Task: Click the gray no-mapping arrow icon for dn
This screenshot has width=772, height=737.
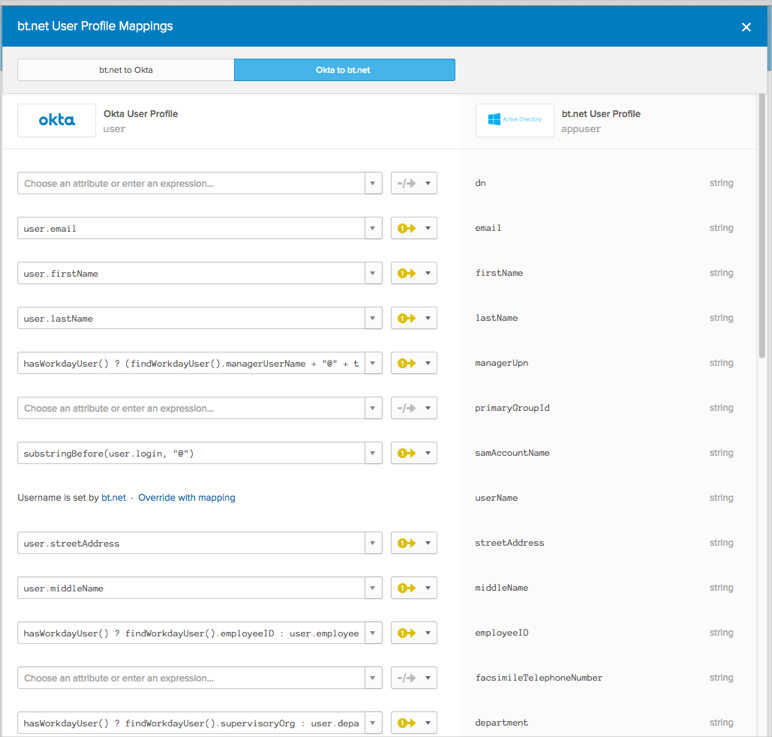Action: [x=406, y=184]
